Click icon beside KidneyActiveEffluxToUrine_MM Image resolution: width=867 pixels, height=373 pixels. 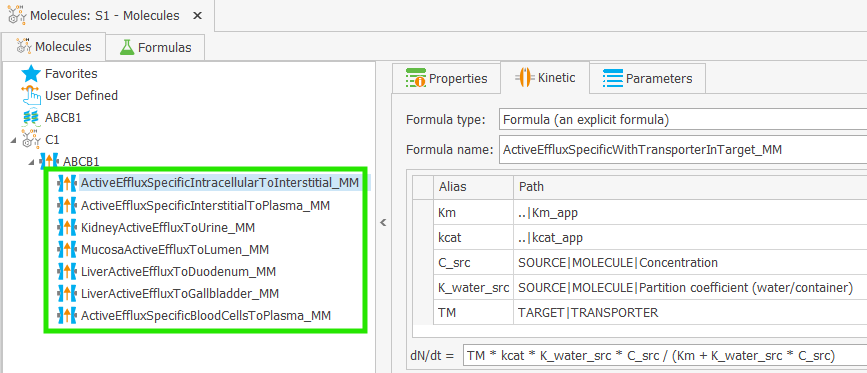67,227
